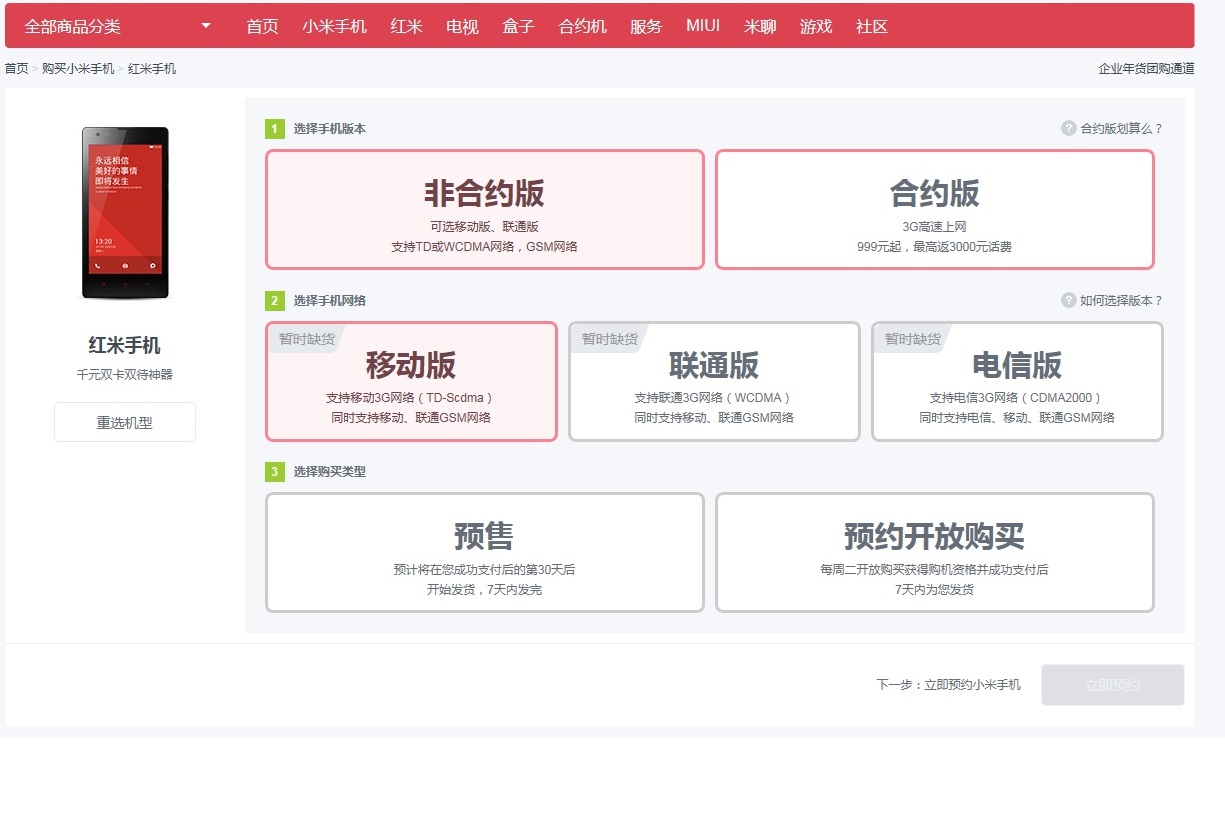Click the 选择手机版本 step heading
Screen dimensions: 1225x832
pos(330,129)
